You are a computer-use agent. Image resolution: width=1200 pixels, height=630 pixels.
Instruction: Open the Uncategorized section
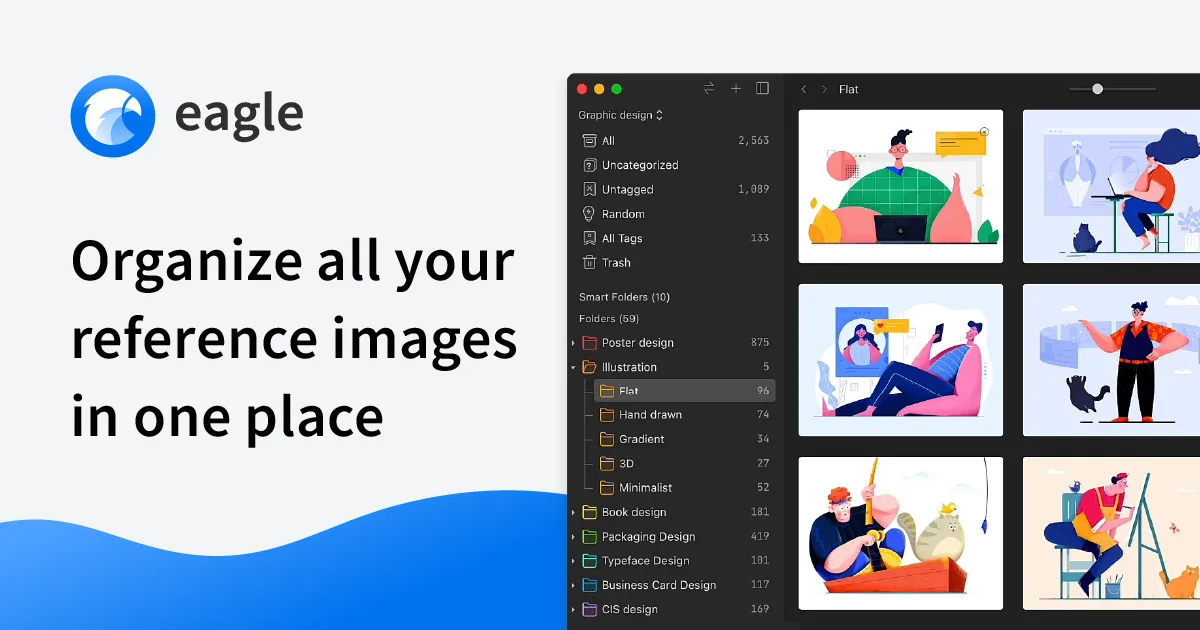(x=639, y=165)
